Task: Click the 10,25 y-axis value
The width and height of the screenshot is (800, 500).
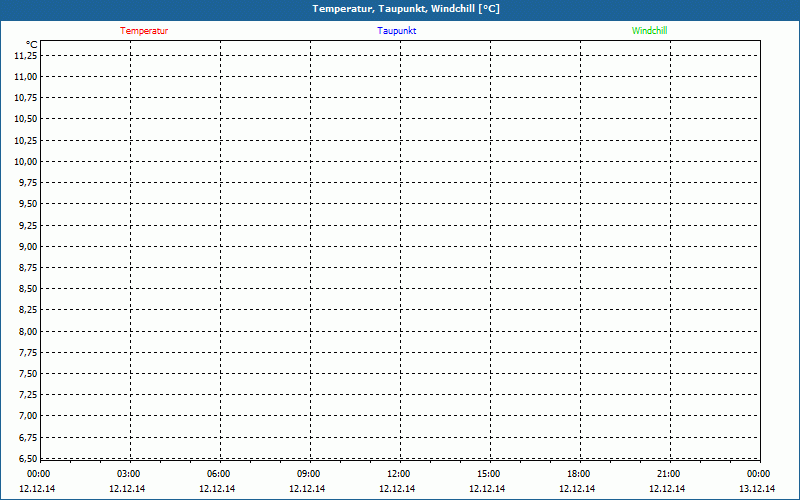Action: (26, 140)
